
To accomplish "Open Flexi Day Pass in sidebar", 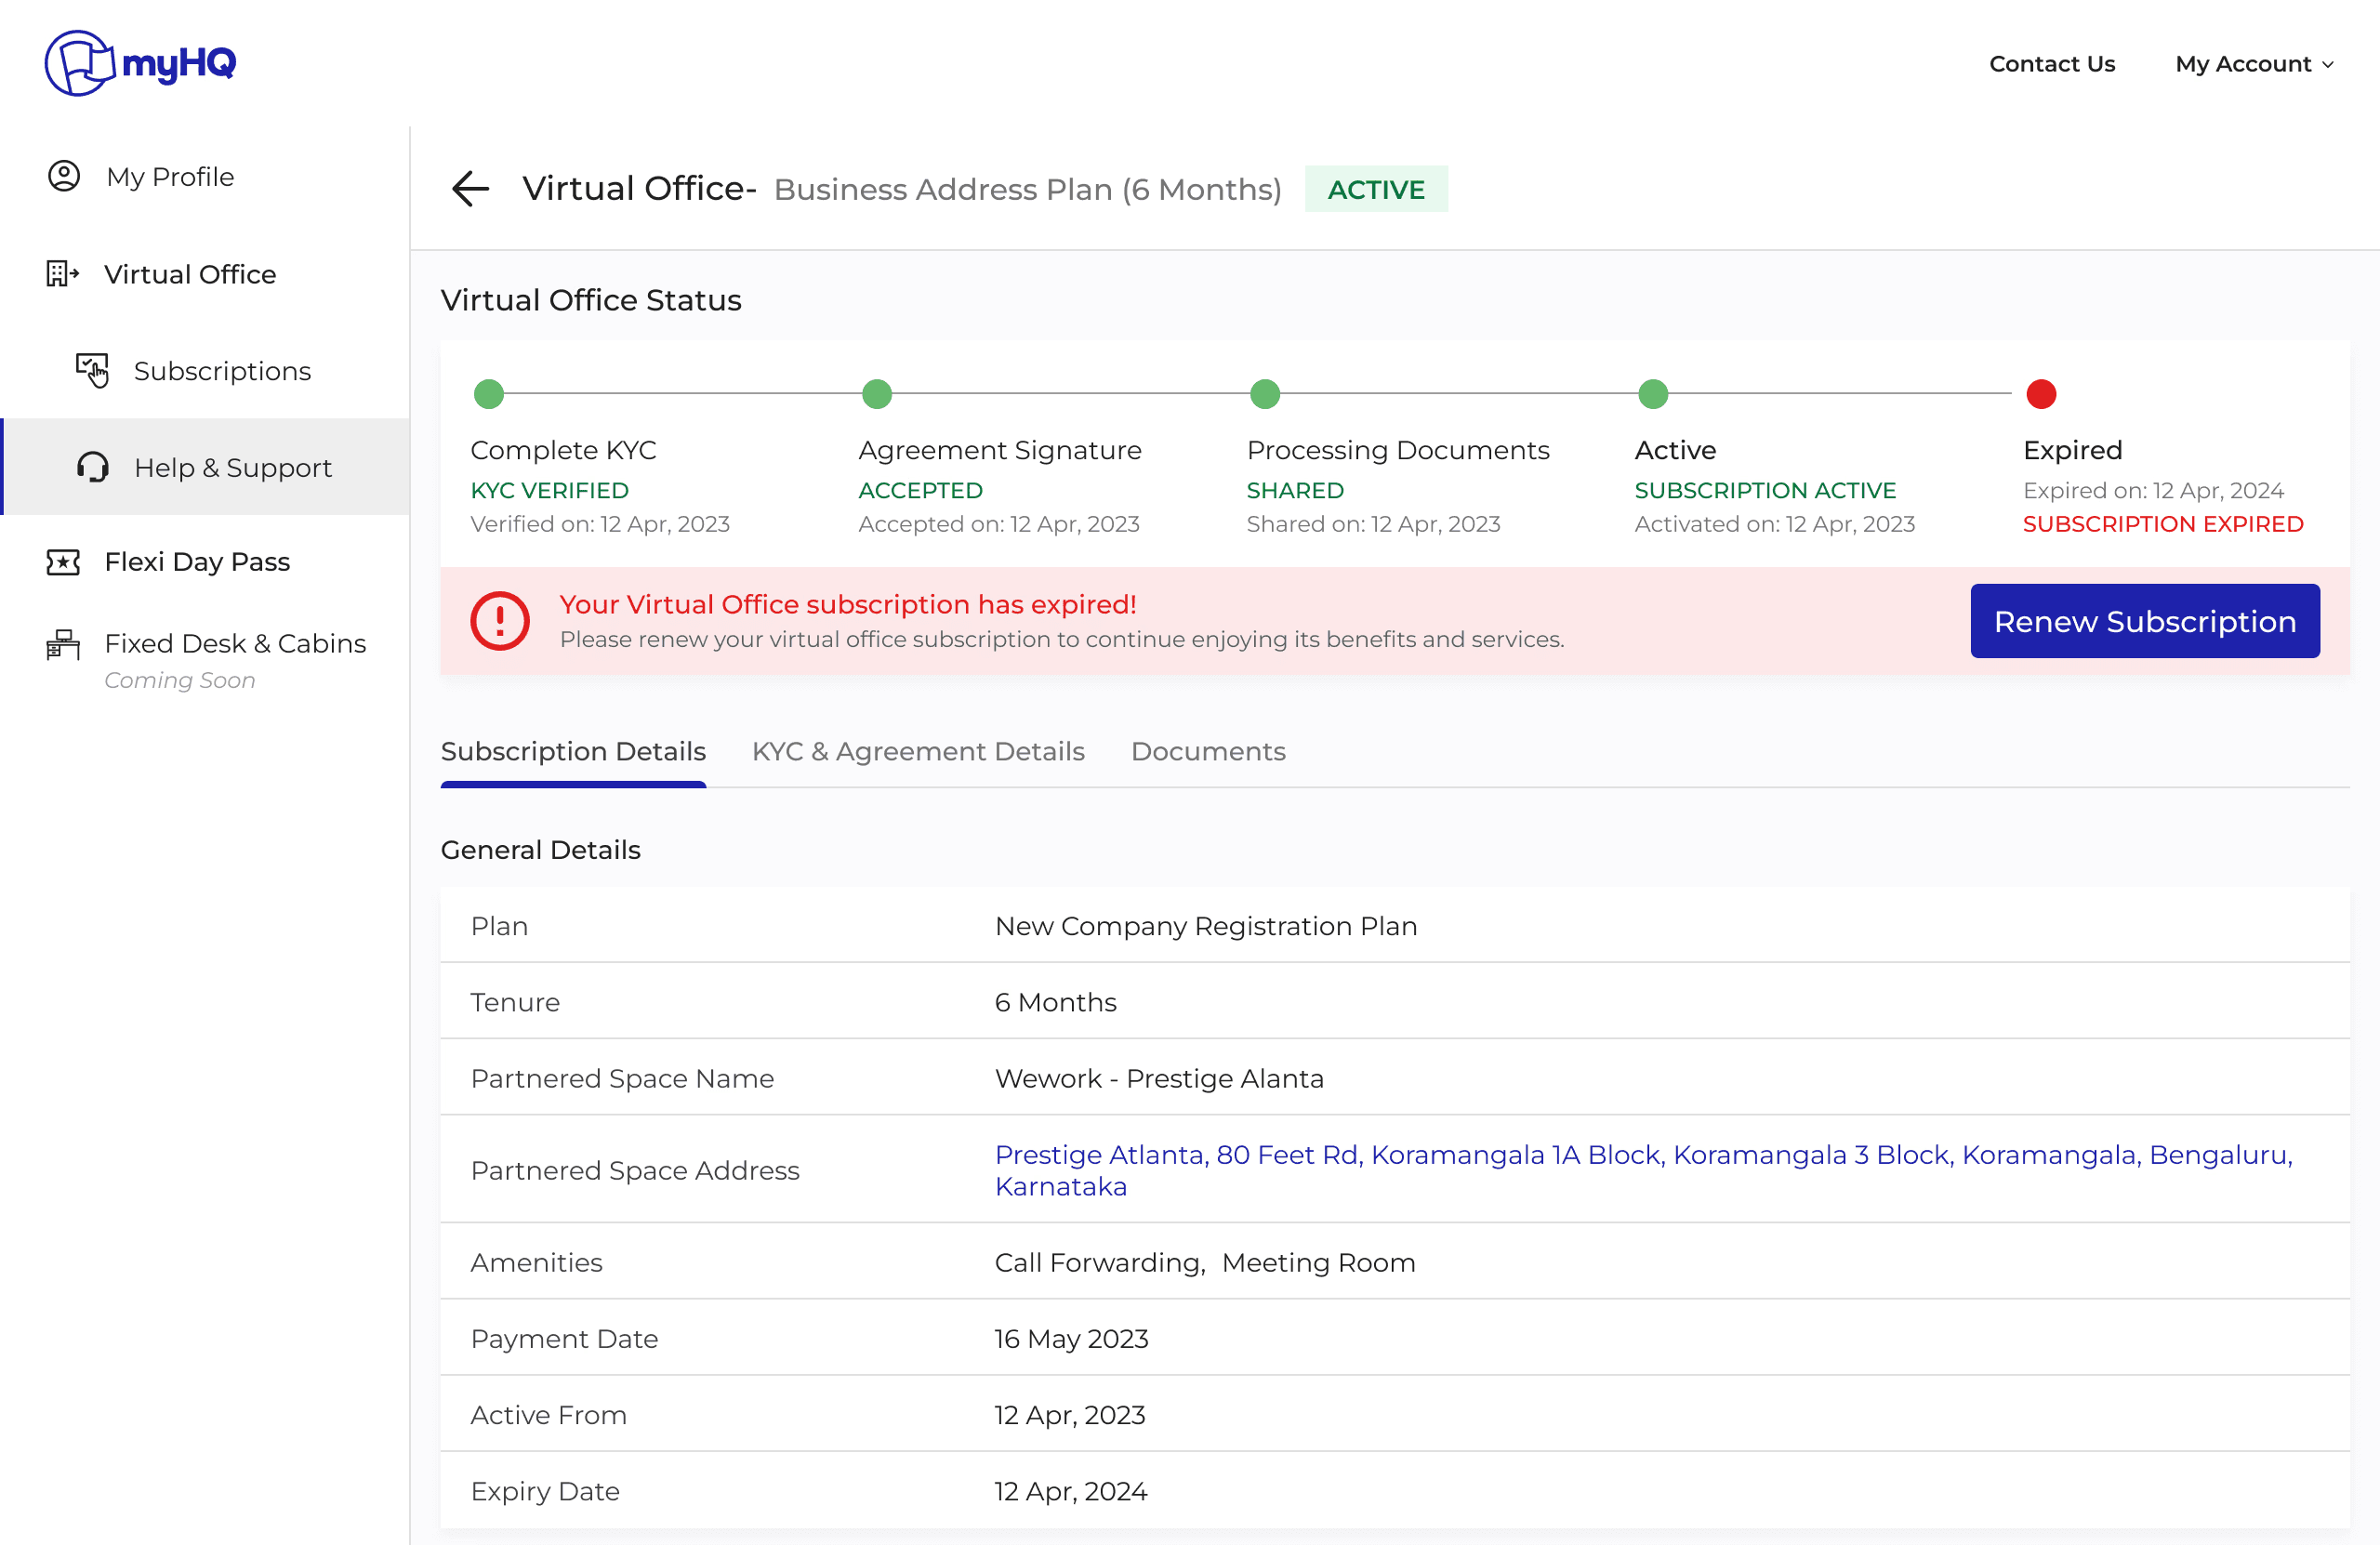I will (x=197, y=562).
